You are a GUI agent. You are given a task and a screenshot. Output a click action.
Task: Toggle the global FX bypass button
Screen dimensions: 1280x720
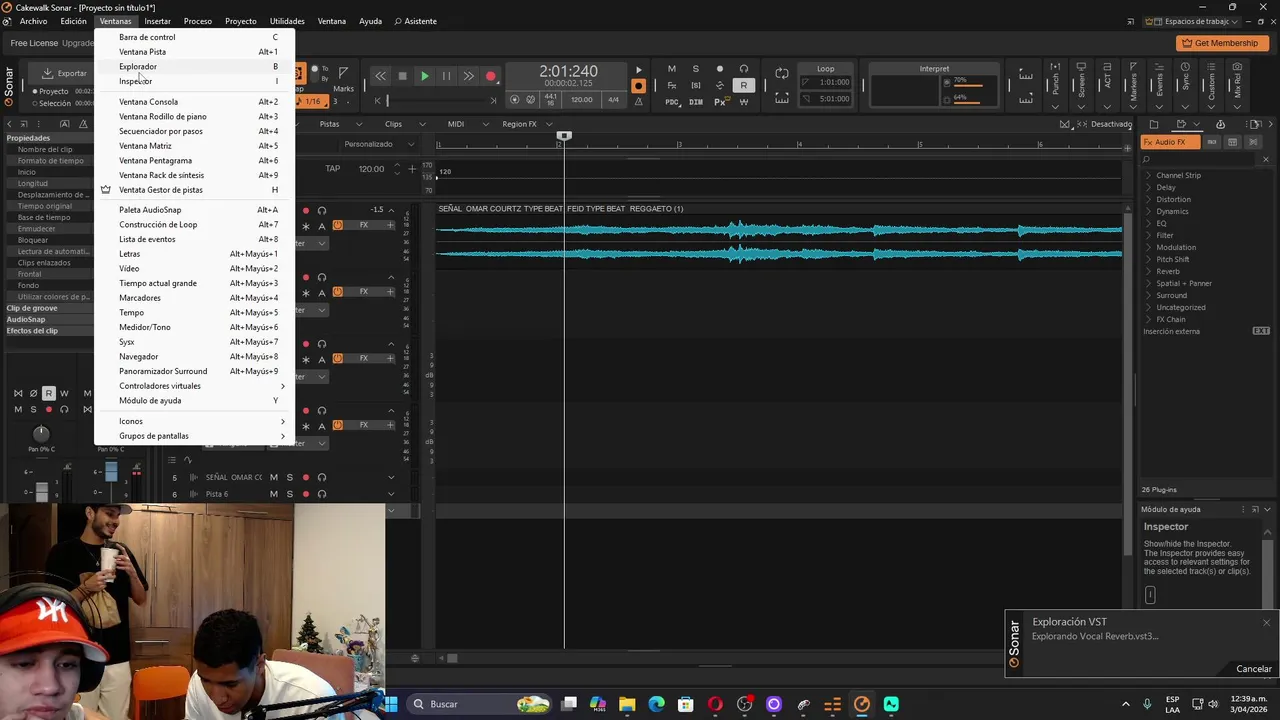coord(672,86)
